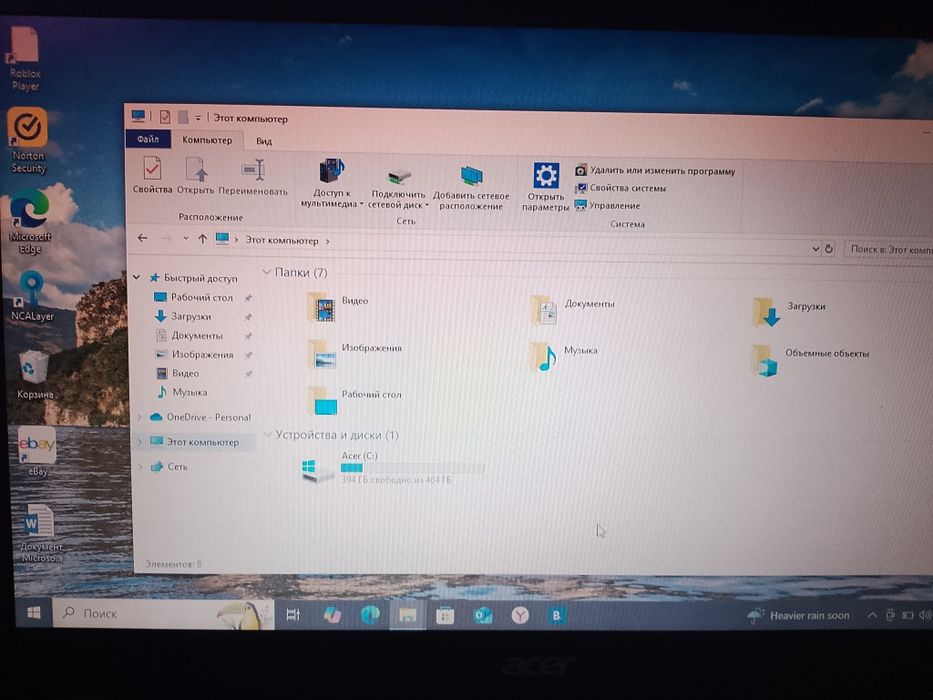Select the Музыка folder in main pane
Screen dimensions: 933x700
[x=563, y=356]
